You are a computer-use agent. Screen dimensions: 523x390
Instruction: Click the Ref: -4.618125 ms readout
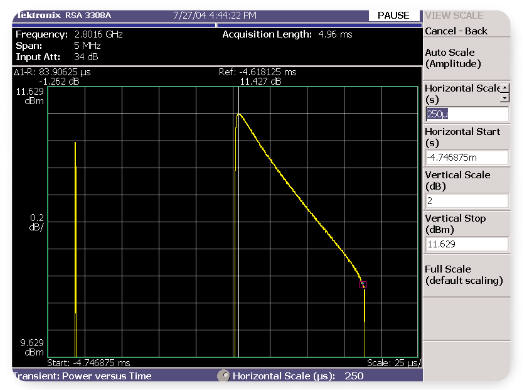[x=257, y=72]
